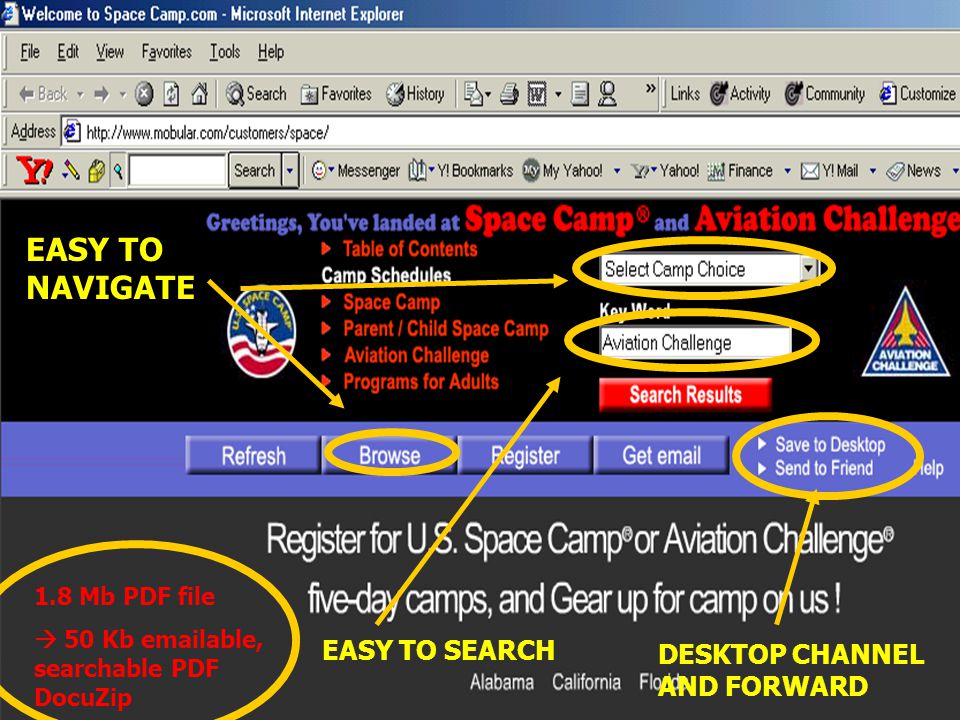The width and height of the screenshot is (960, 720).
Task: Open Yahoo Messenger smiley icon
Action: pyautogui.click(x=318, y=170)
